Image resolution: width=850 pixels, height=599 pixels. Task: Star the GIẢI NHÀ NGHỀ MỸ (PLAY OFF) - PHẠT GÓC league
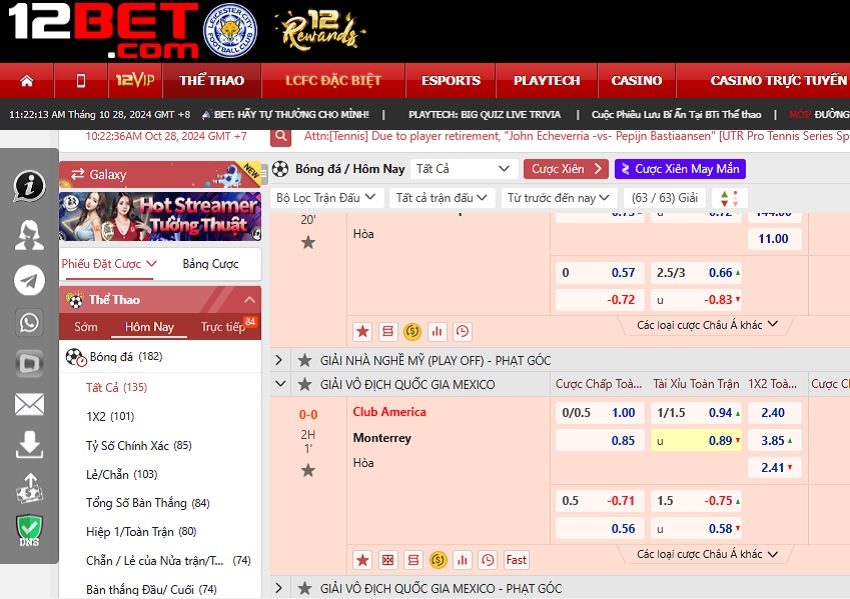coord(305,360)
